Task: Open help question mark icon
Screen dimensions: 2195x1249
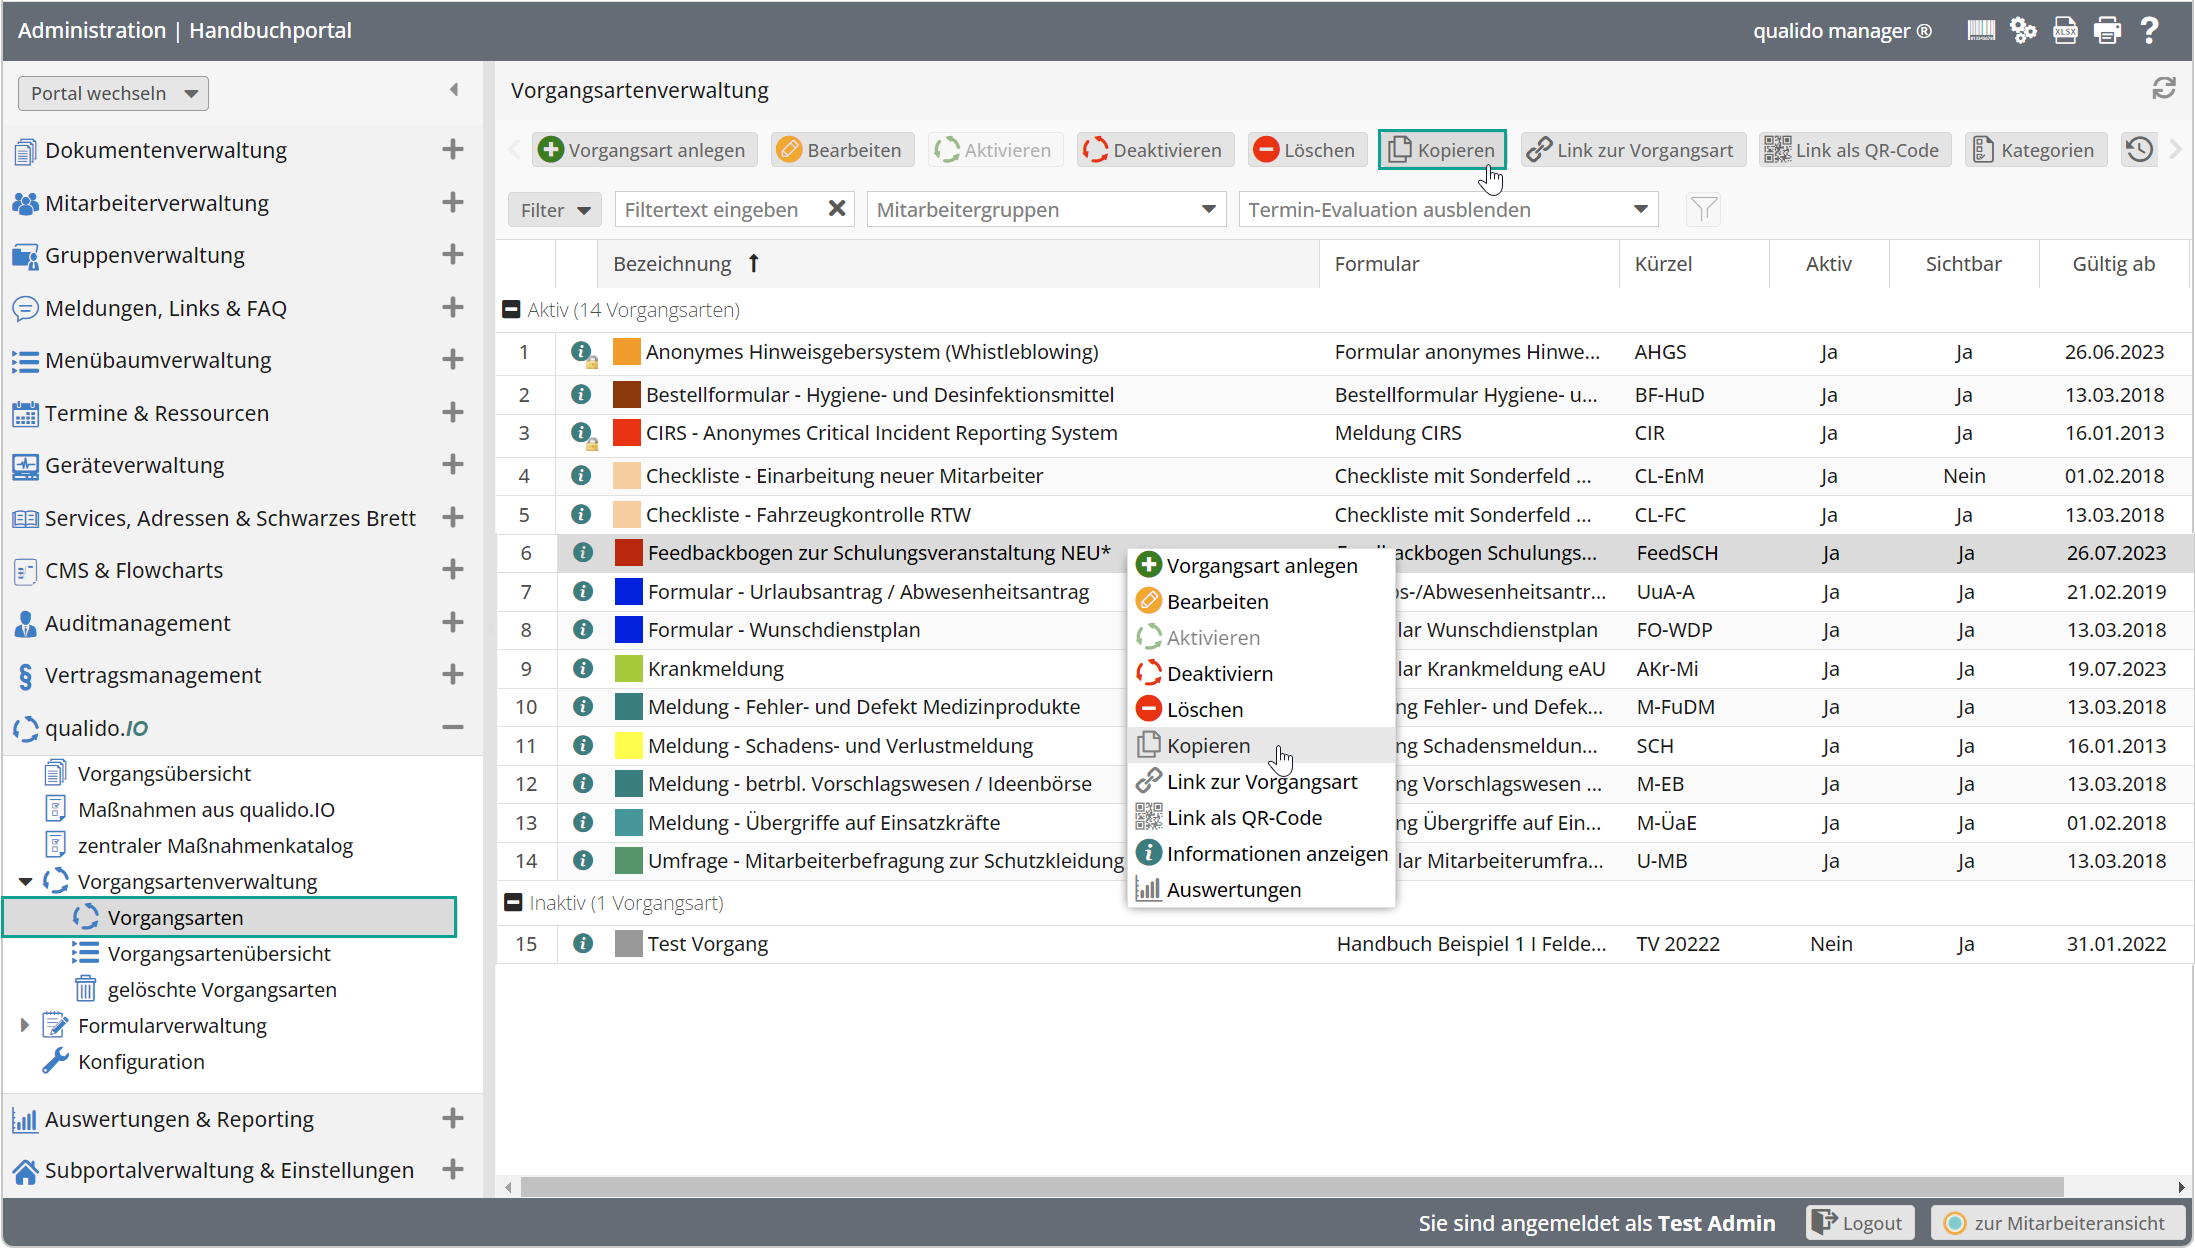Action: (2149, 30)
